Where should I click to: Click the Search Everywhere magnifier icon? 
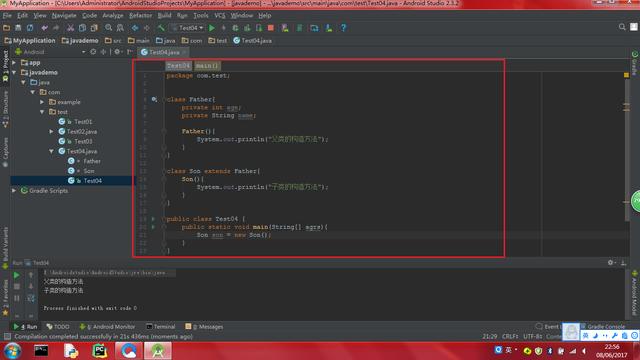coord(622,27)
